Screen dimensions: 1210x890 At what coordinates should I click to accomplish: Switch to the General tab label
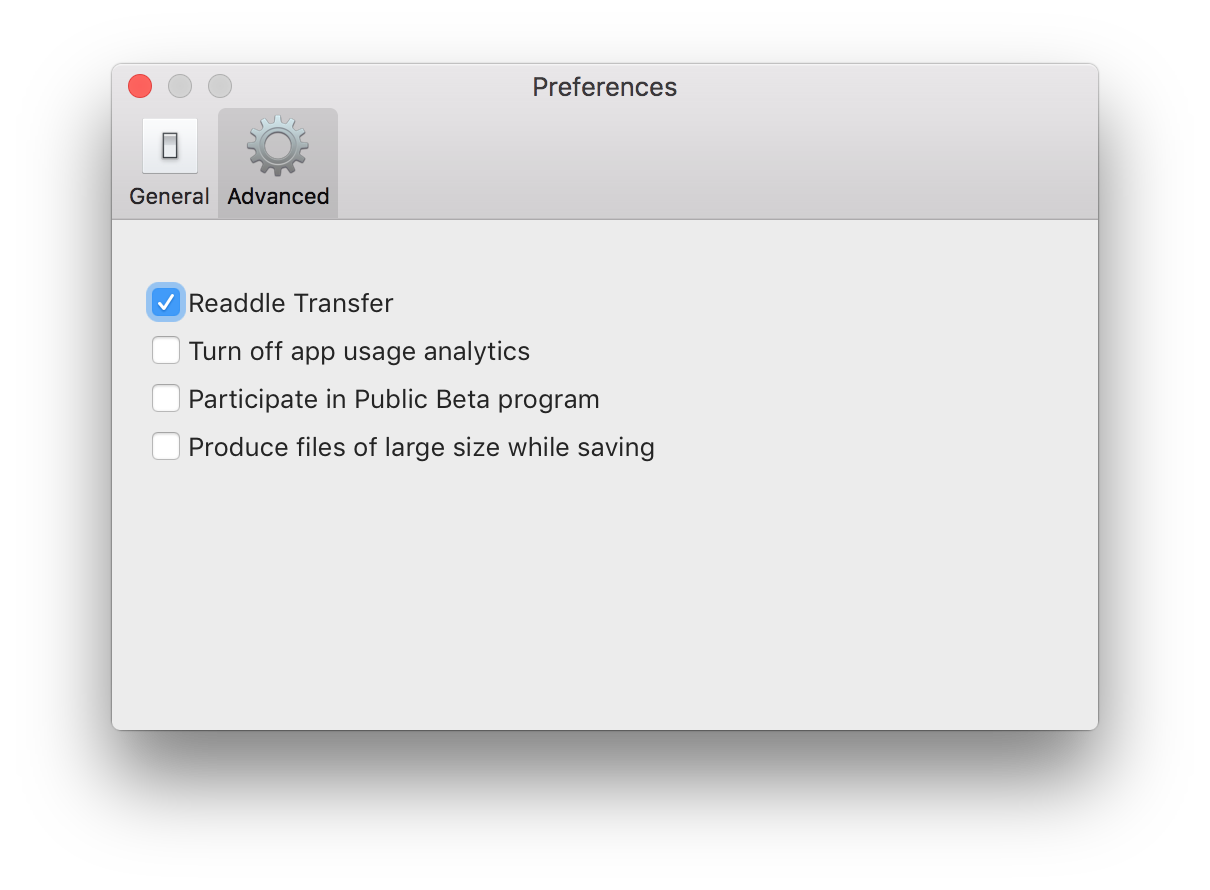tap(169, 197)
